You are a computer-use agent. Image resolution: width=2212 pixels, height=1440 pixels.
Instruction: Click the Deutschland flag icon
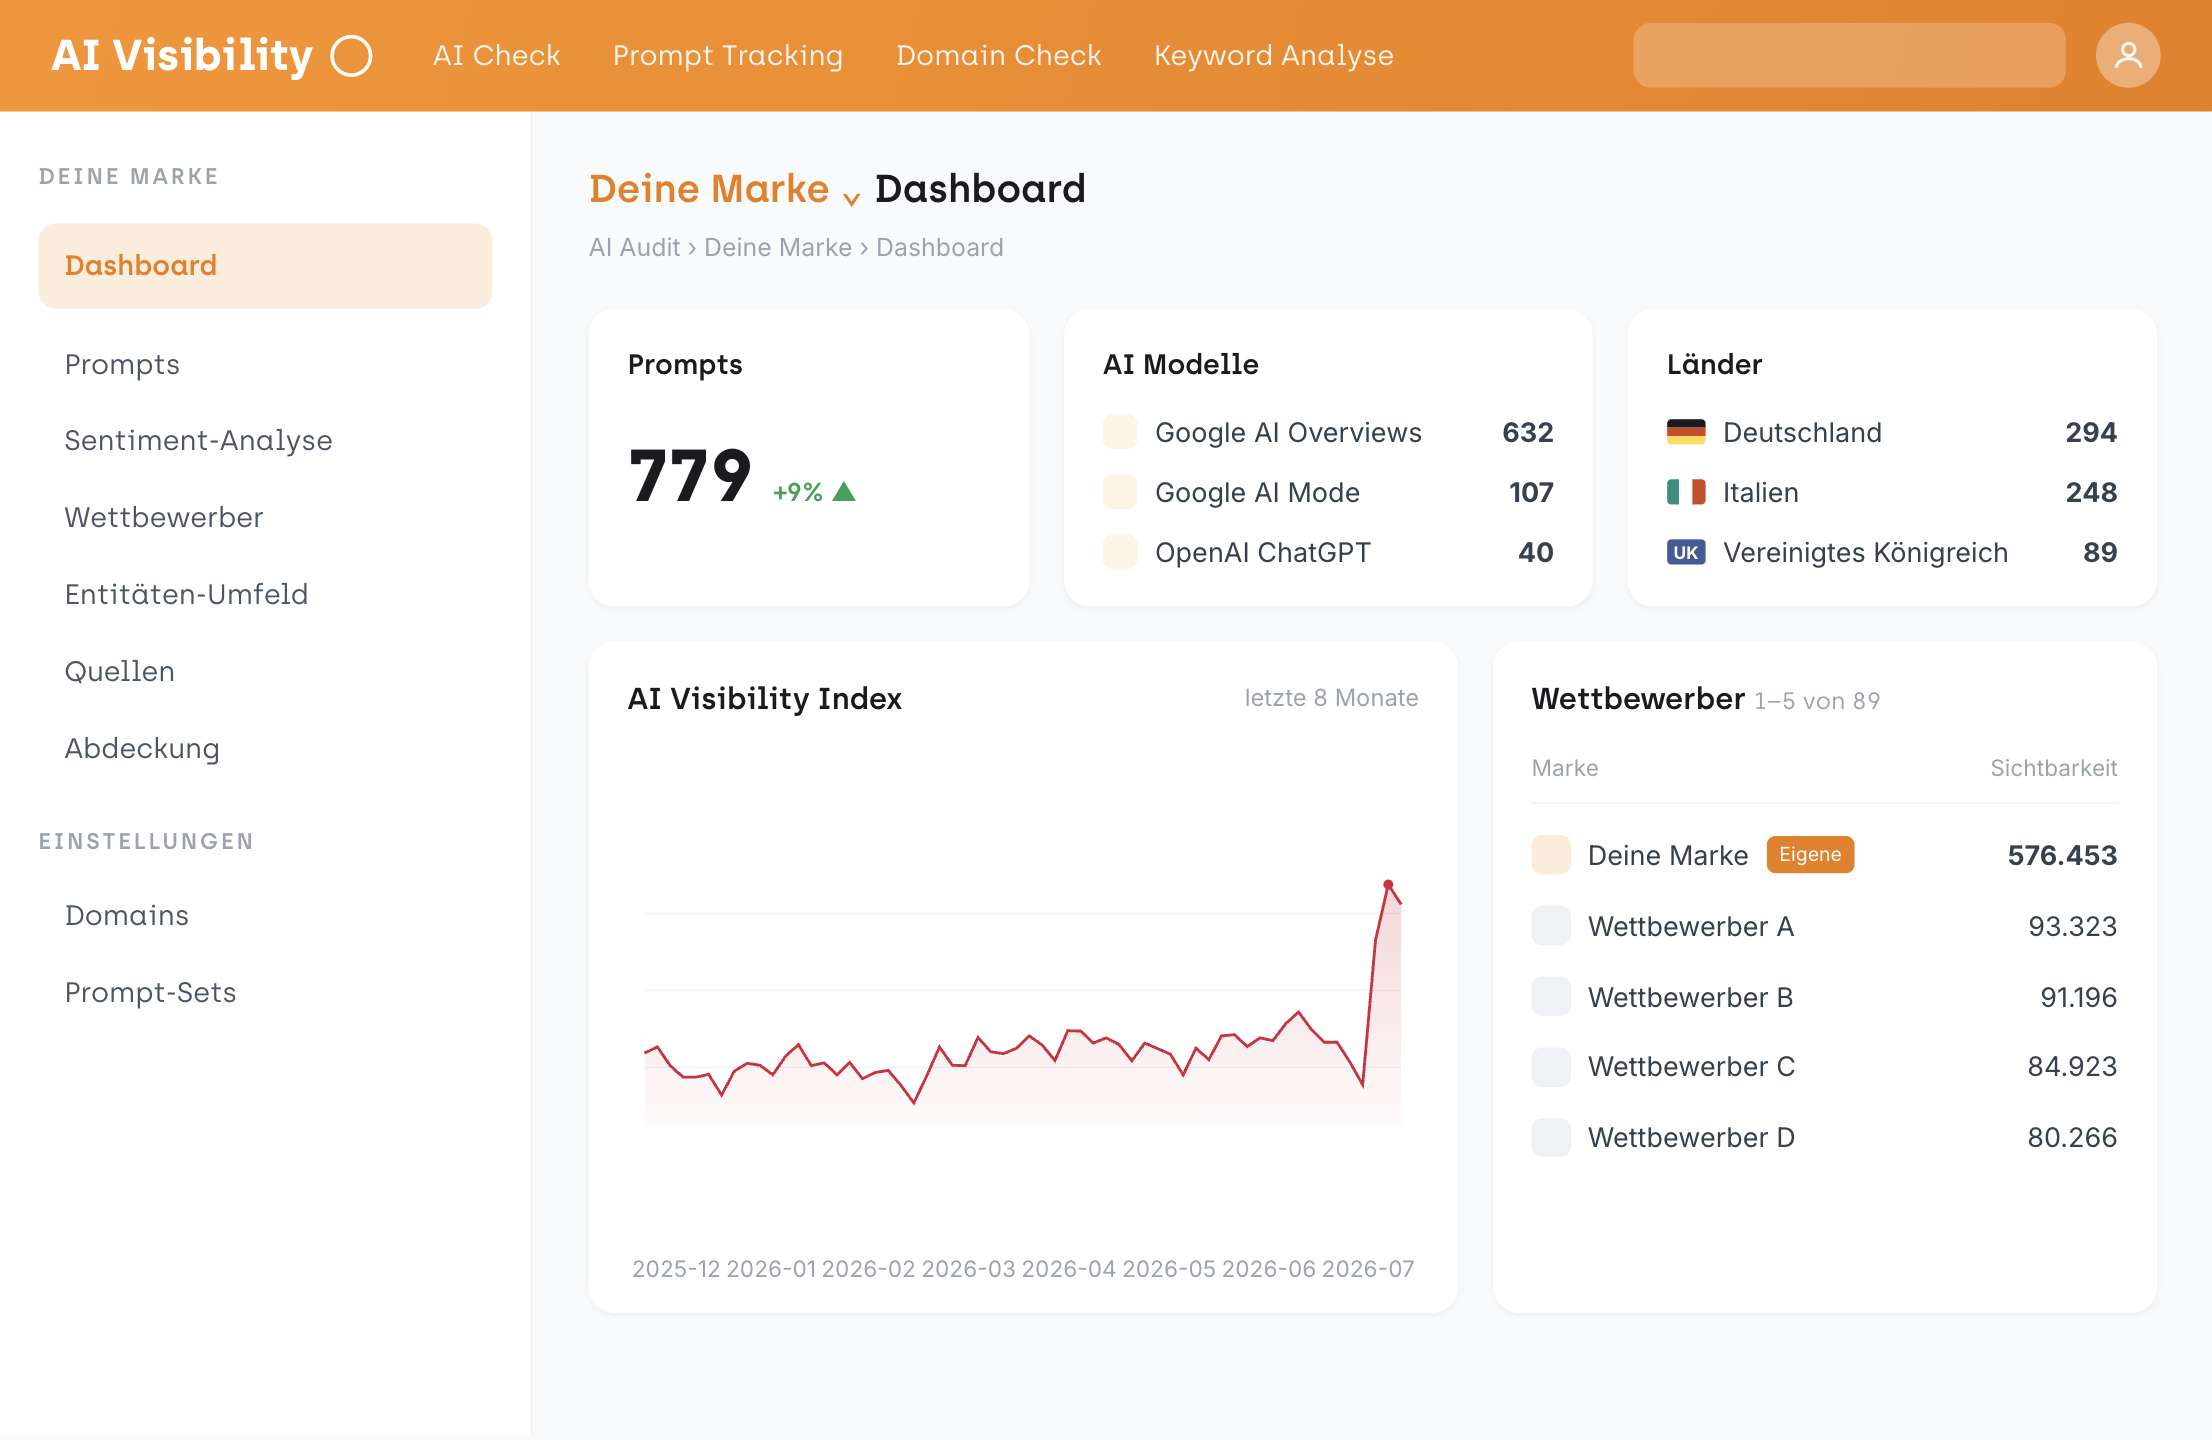pos(1685,432)
